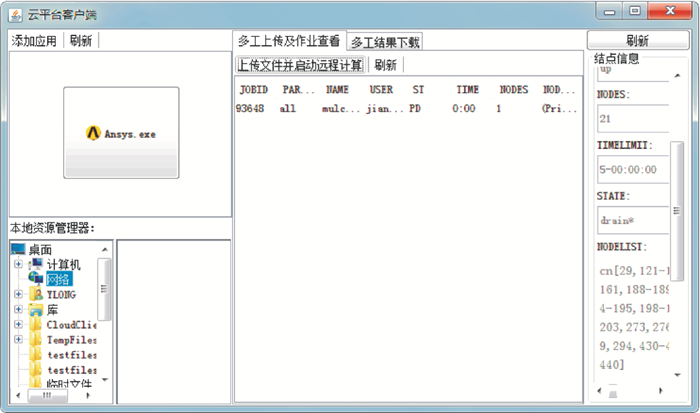Switch to 多工结果下载 tab
Screen dimensions: 700x413
[x=385, y=42]
